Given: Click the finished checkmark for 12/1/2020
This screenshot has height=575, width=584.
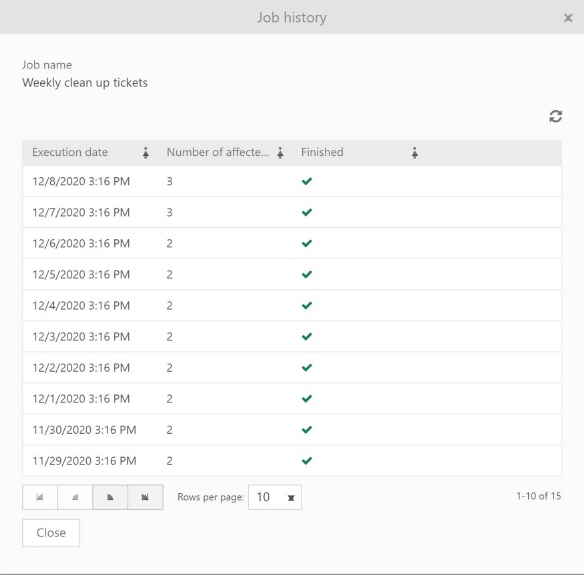Looking at the screenshot, I should 307,399.
